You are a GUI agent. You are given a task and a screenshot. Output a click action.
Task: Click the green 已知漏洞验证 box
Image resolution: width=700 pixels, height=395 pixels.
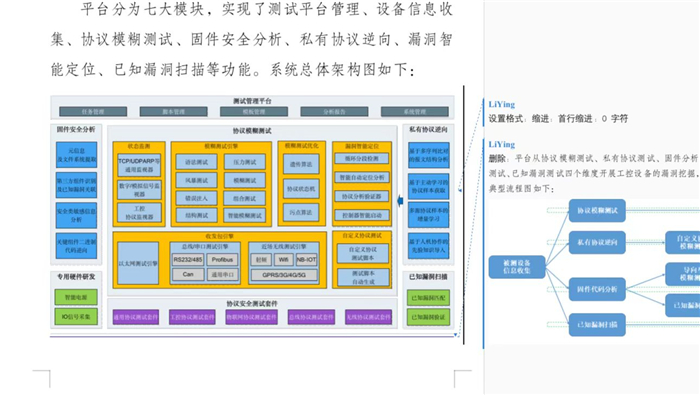428,317
